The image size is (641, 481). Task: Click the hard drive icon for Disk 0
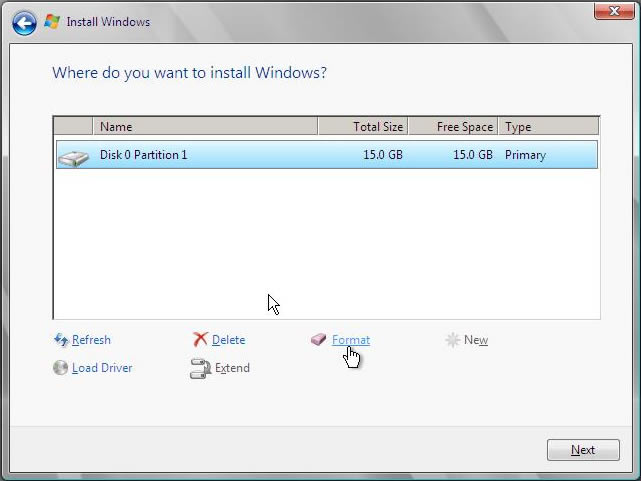[72, 156]
